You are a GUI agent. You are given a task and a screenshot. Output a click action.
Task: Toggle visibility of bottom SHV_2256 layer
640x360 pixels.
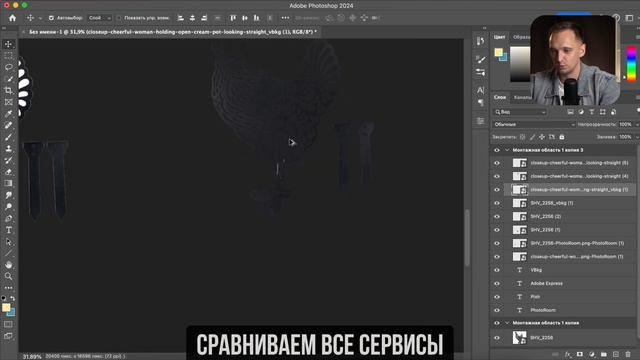[497, 338]
